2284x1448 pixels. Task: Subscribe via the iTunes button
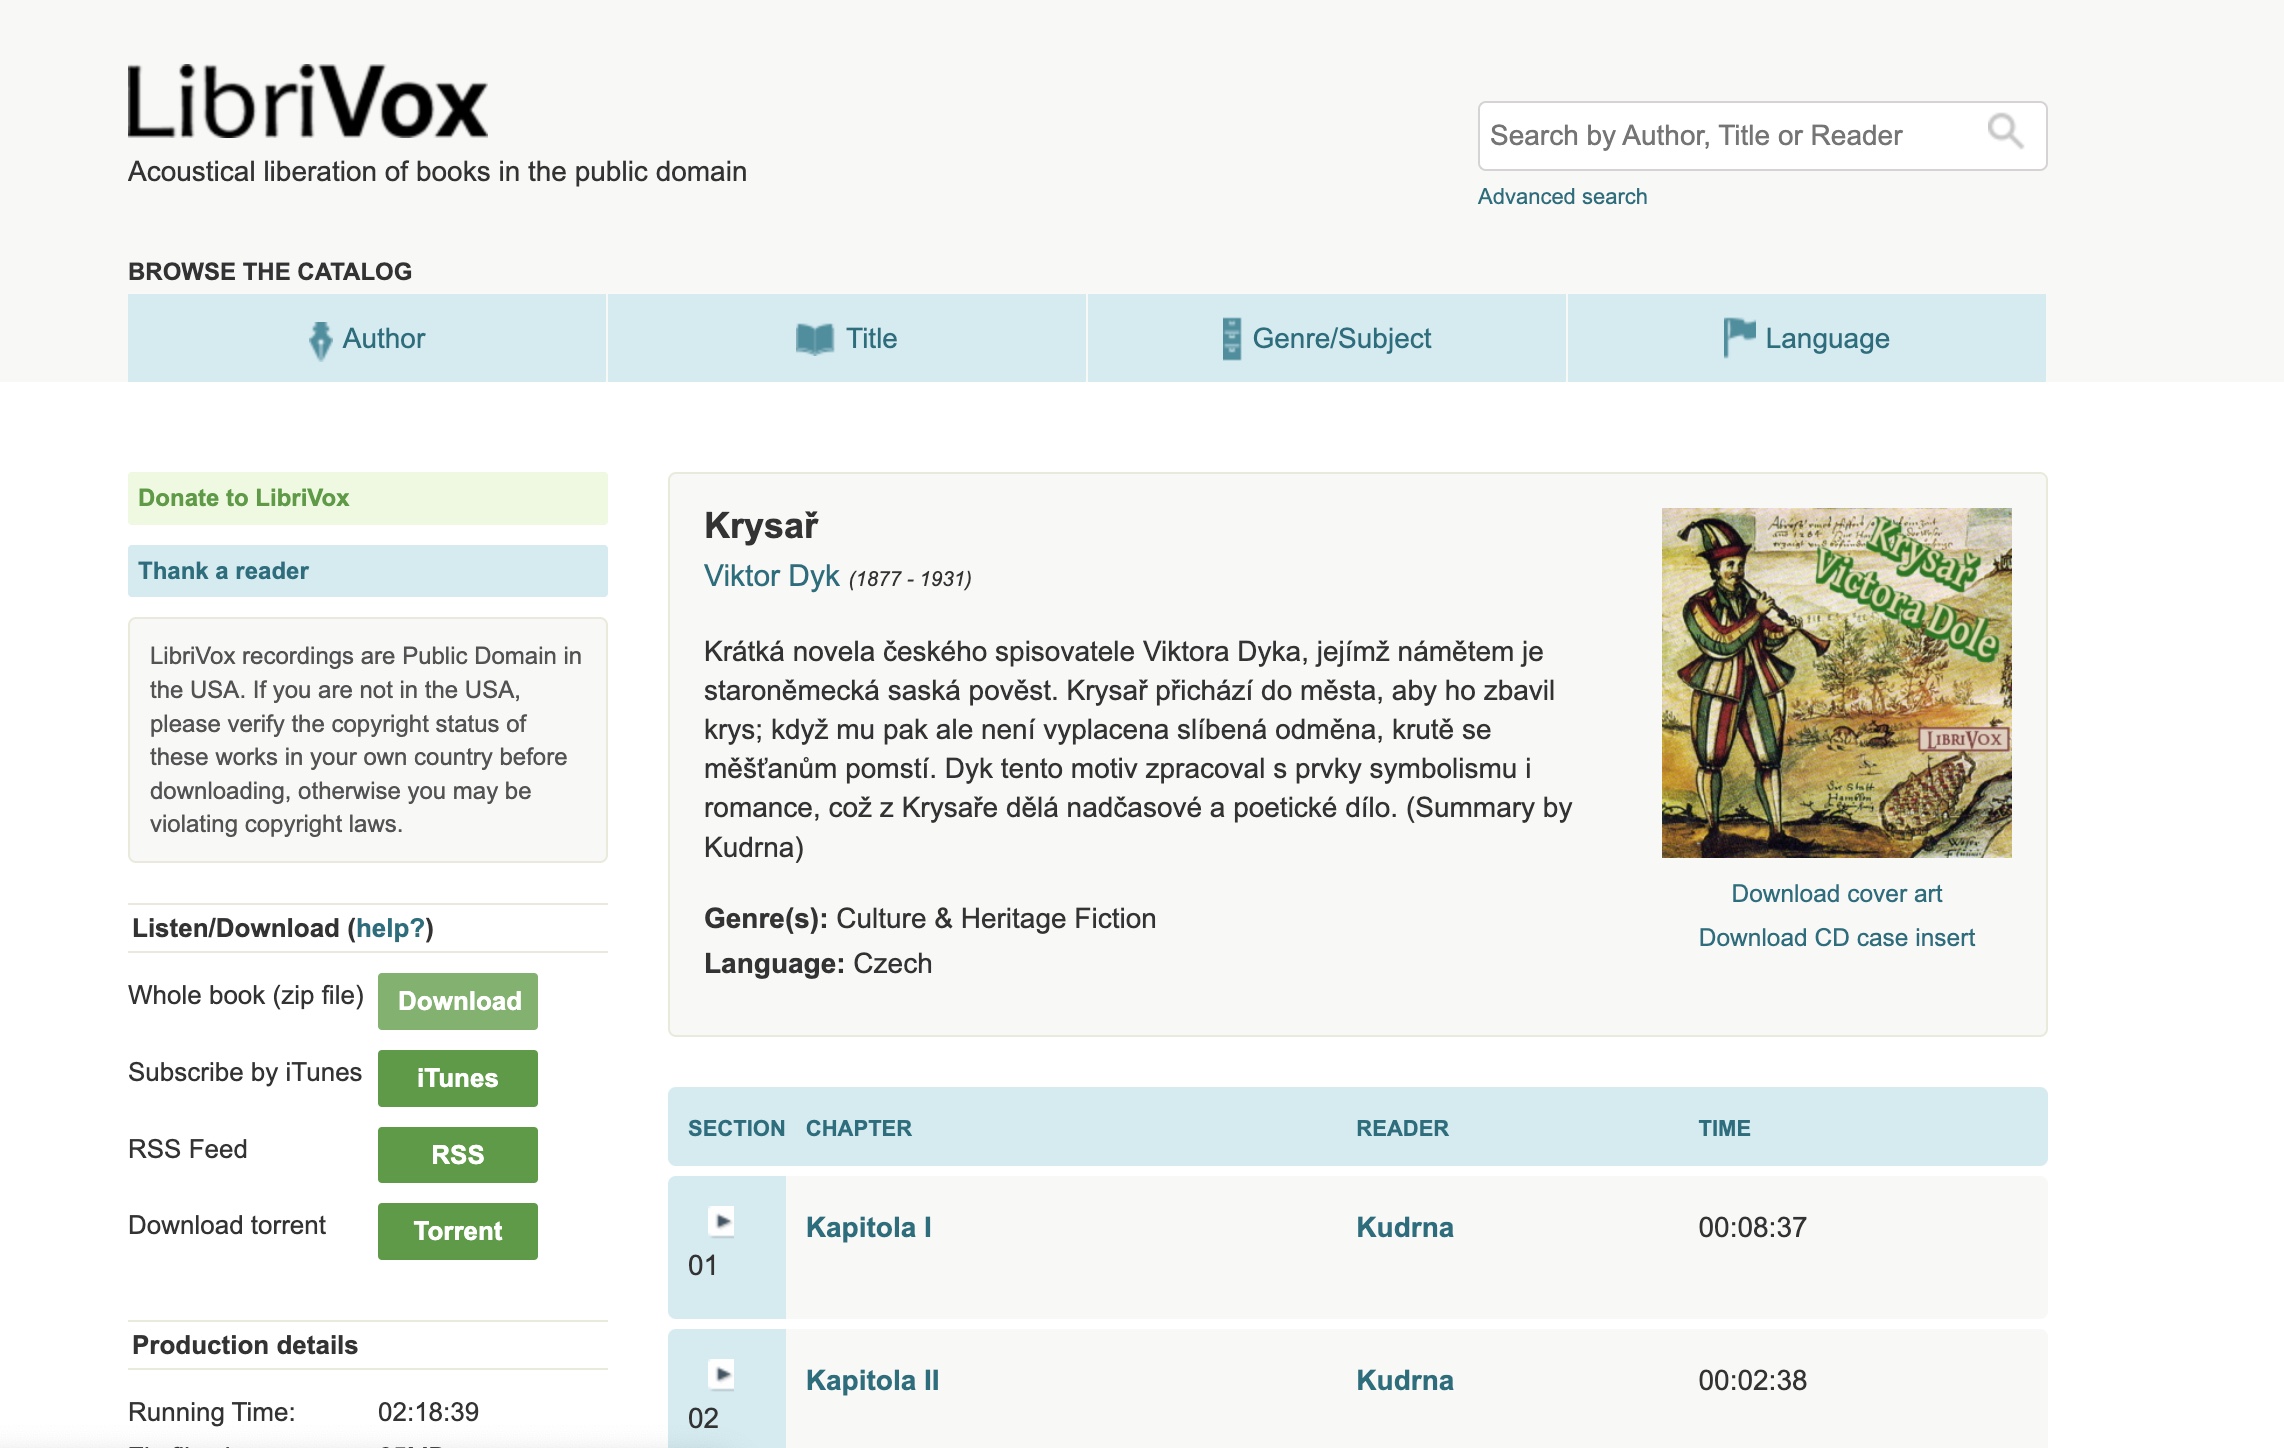point(458,1078)
